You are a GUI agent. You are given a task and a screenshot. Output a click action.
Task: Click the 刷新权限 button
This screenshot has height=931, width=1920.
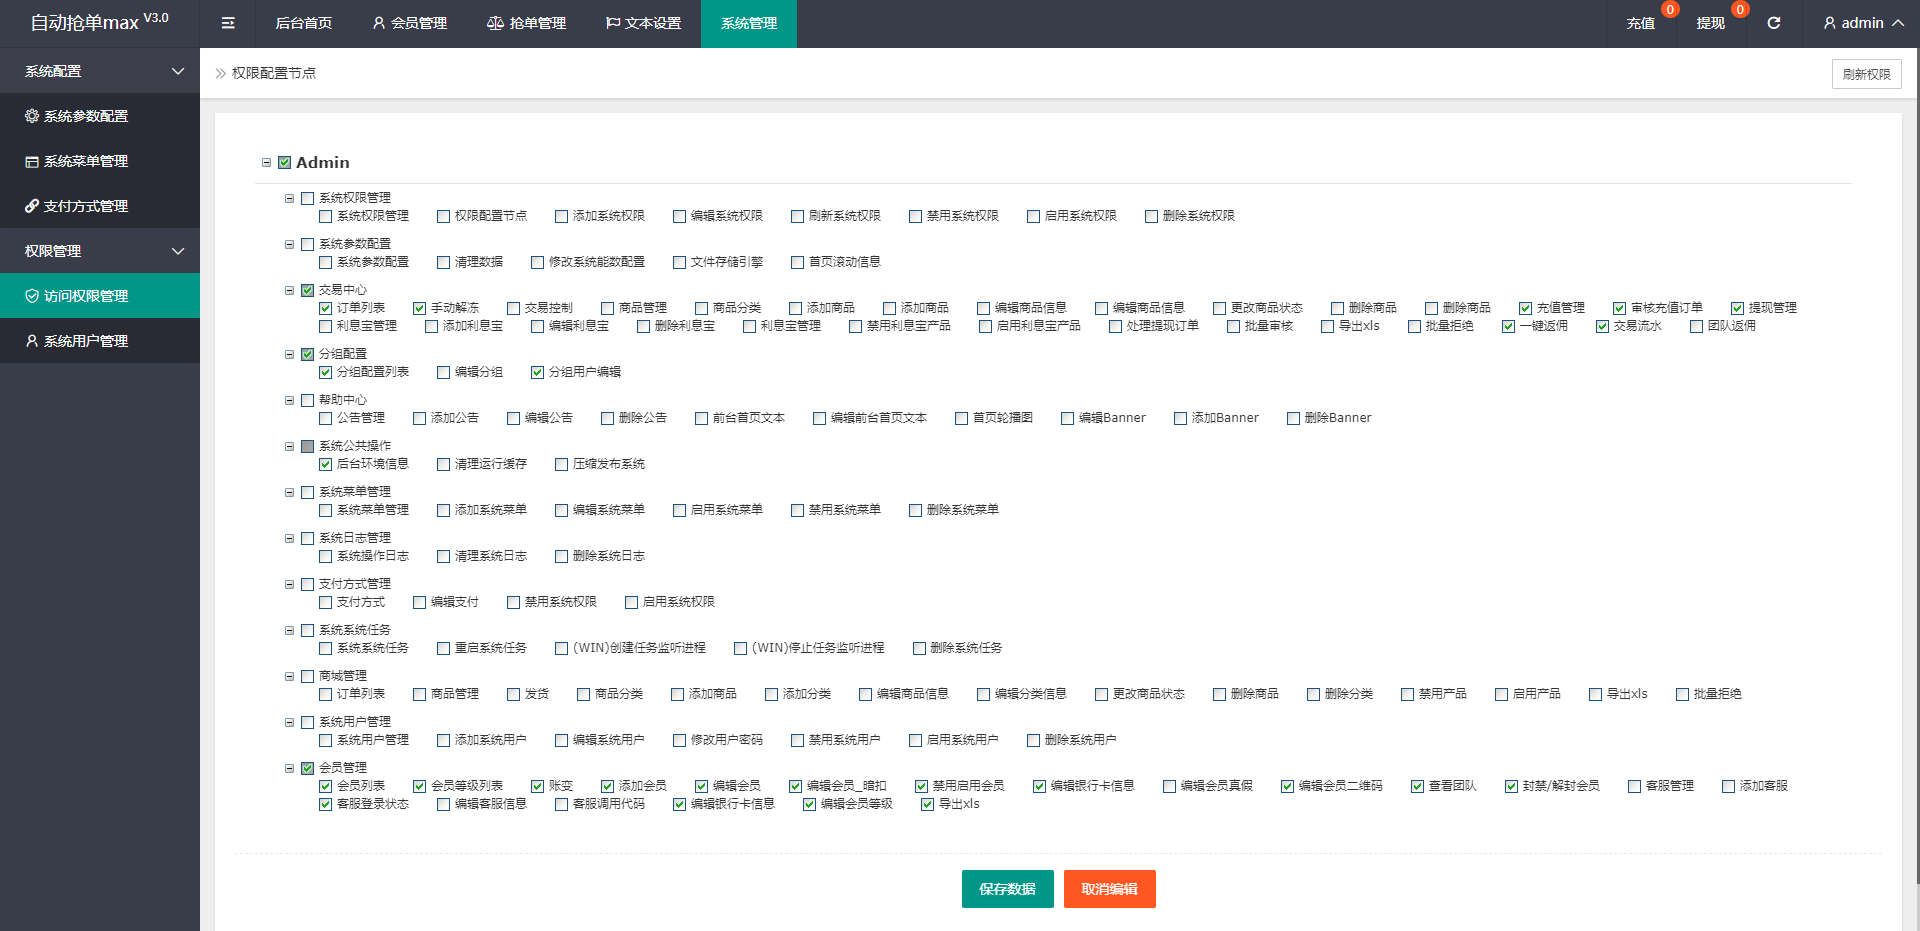tap(1867, 74)
